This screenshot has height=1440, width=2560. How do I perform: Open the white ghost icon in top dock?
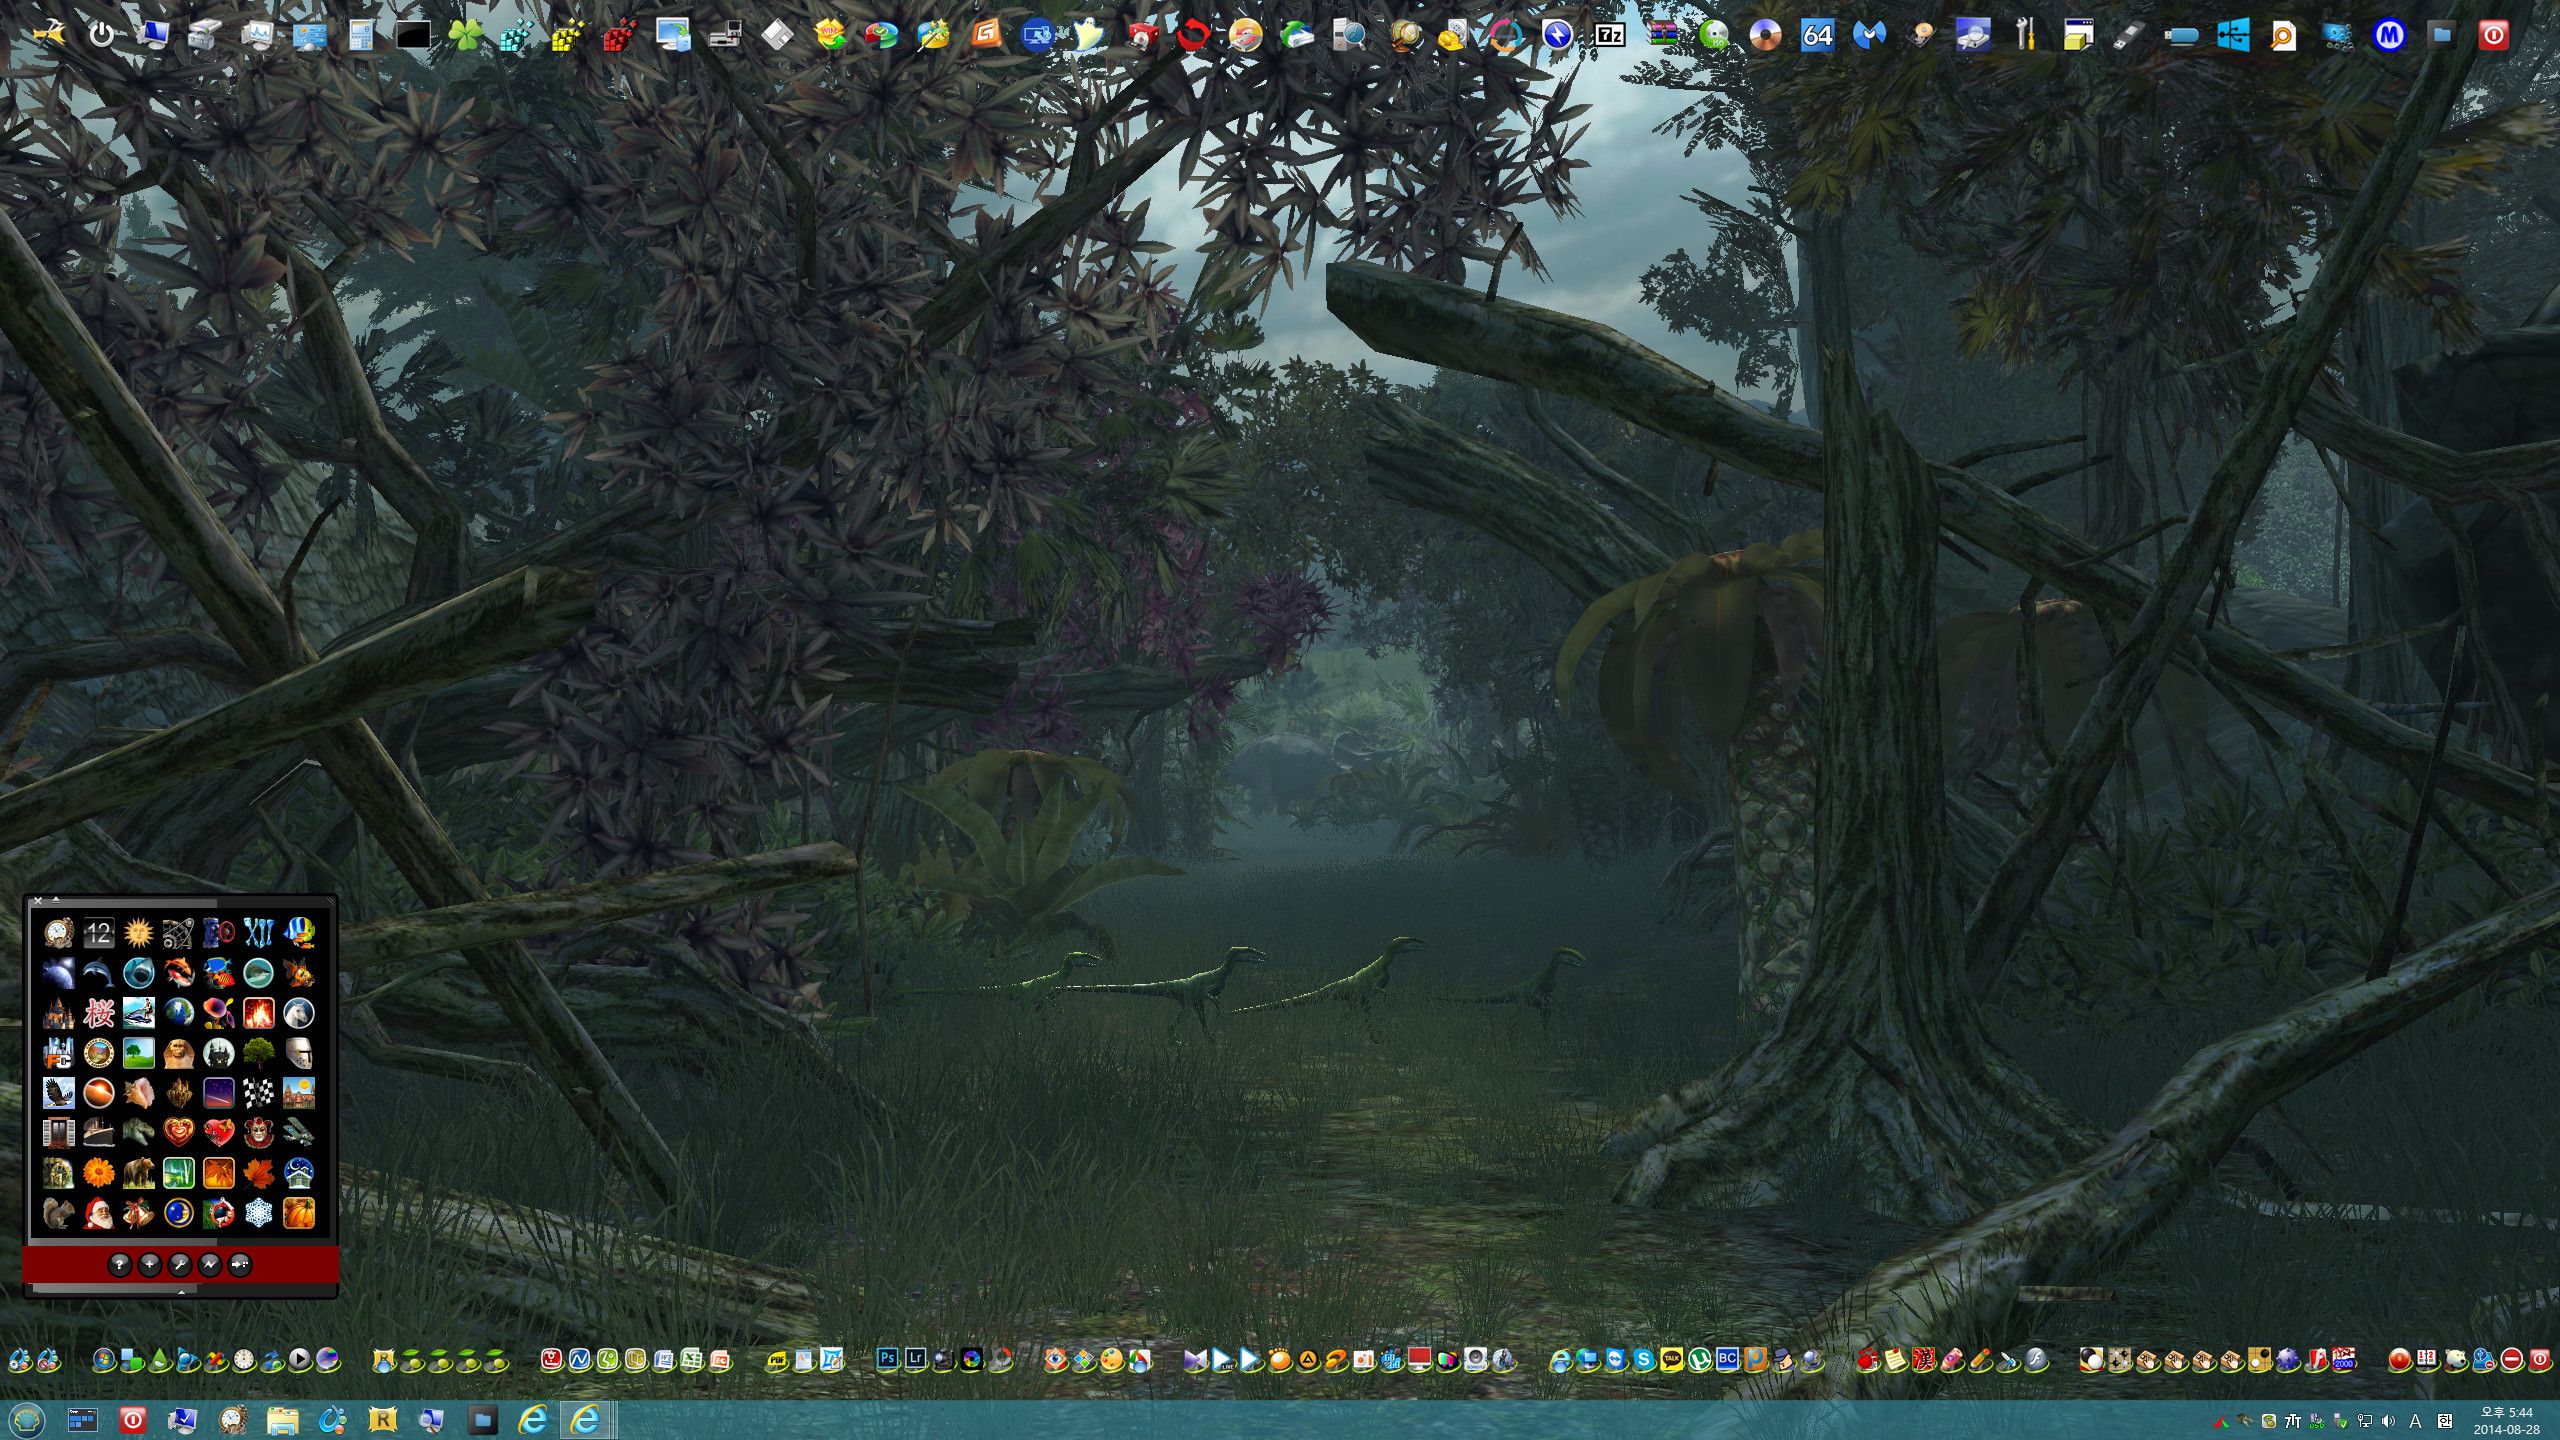1089,36
